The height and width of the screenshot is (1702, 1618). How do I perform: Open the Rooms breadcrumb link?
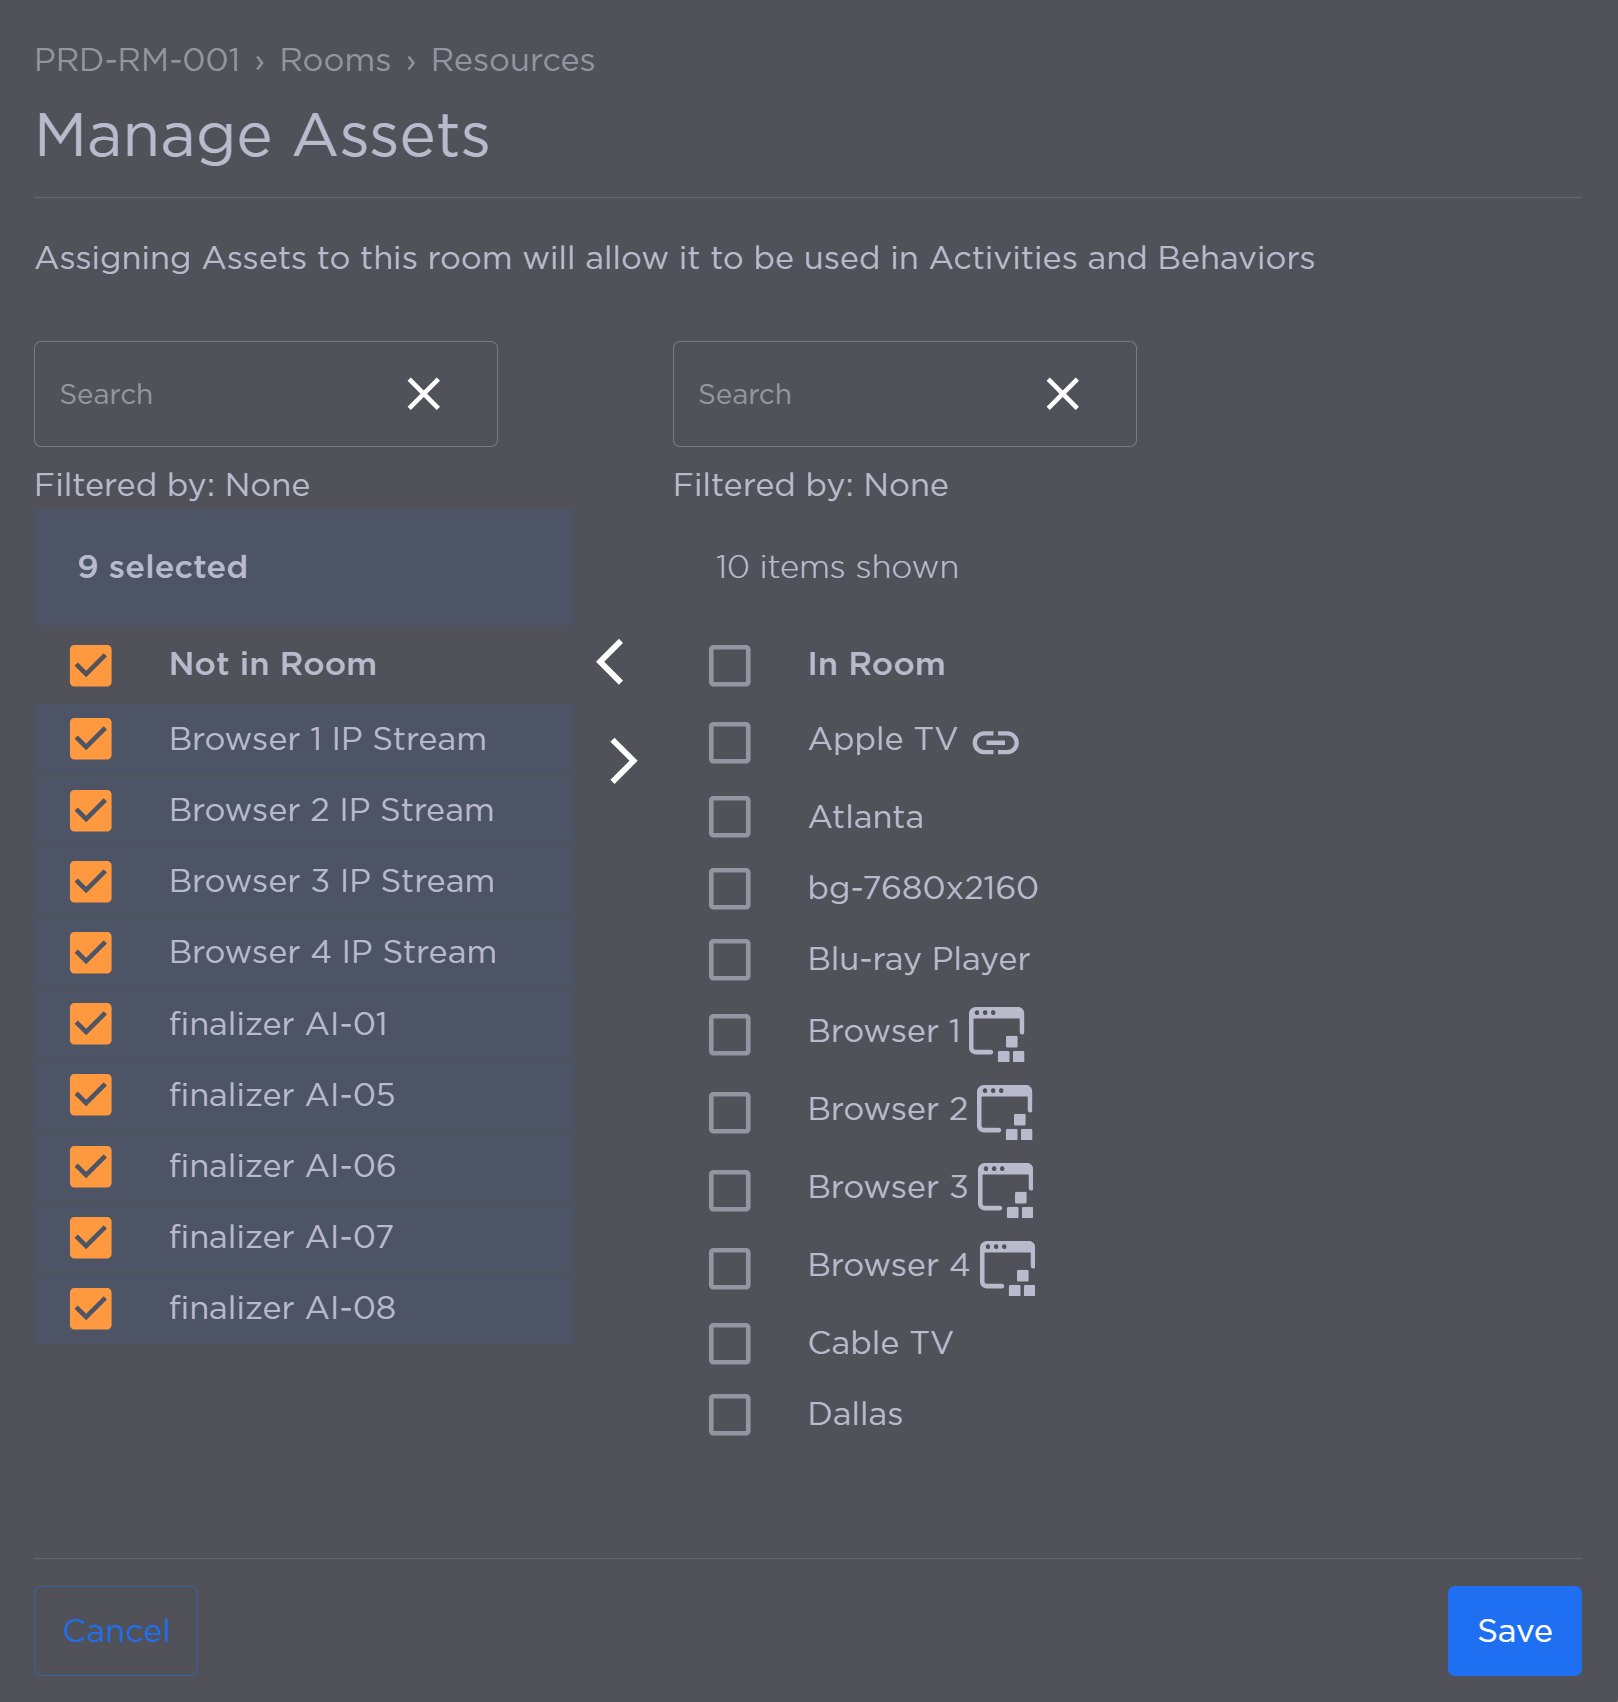pos(334,60)
